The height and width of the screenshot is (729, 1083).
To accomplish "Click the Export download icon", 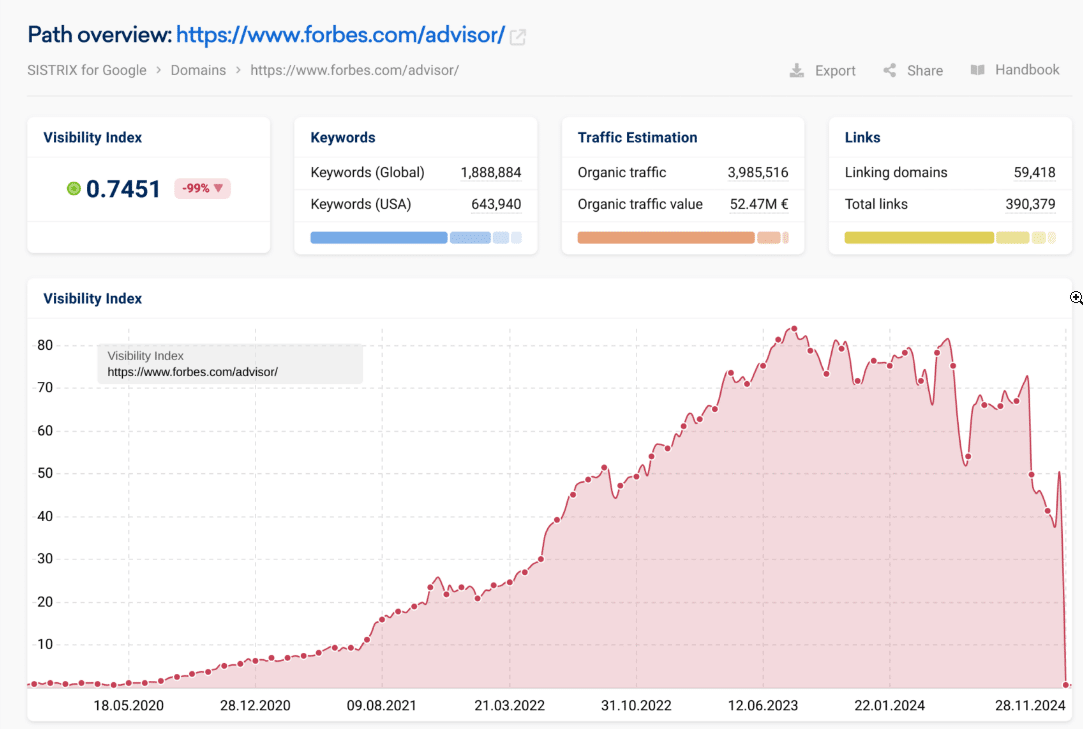I will (x=796, y=70).
